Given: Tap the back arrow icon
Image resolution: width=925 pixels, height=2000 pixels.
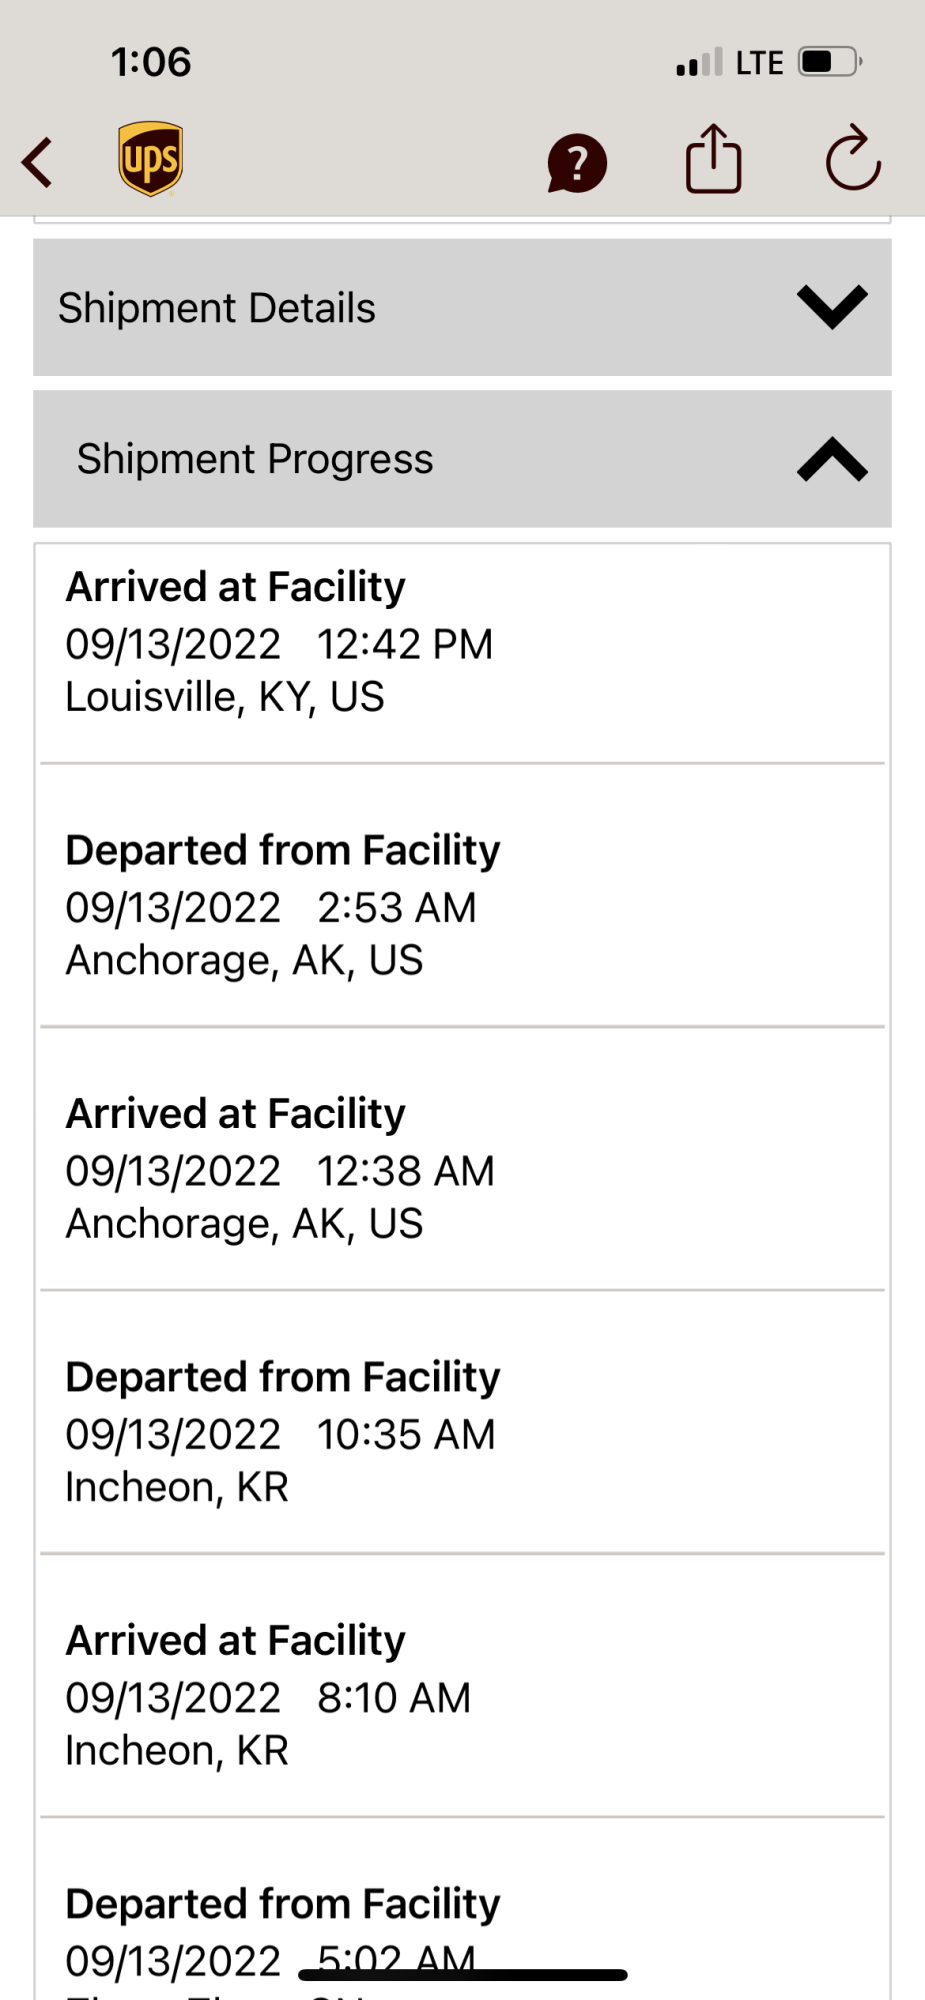Looking at the screenshot, I should click(x=38, y=162).
